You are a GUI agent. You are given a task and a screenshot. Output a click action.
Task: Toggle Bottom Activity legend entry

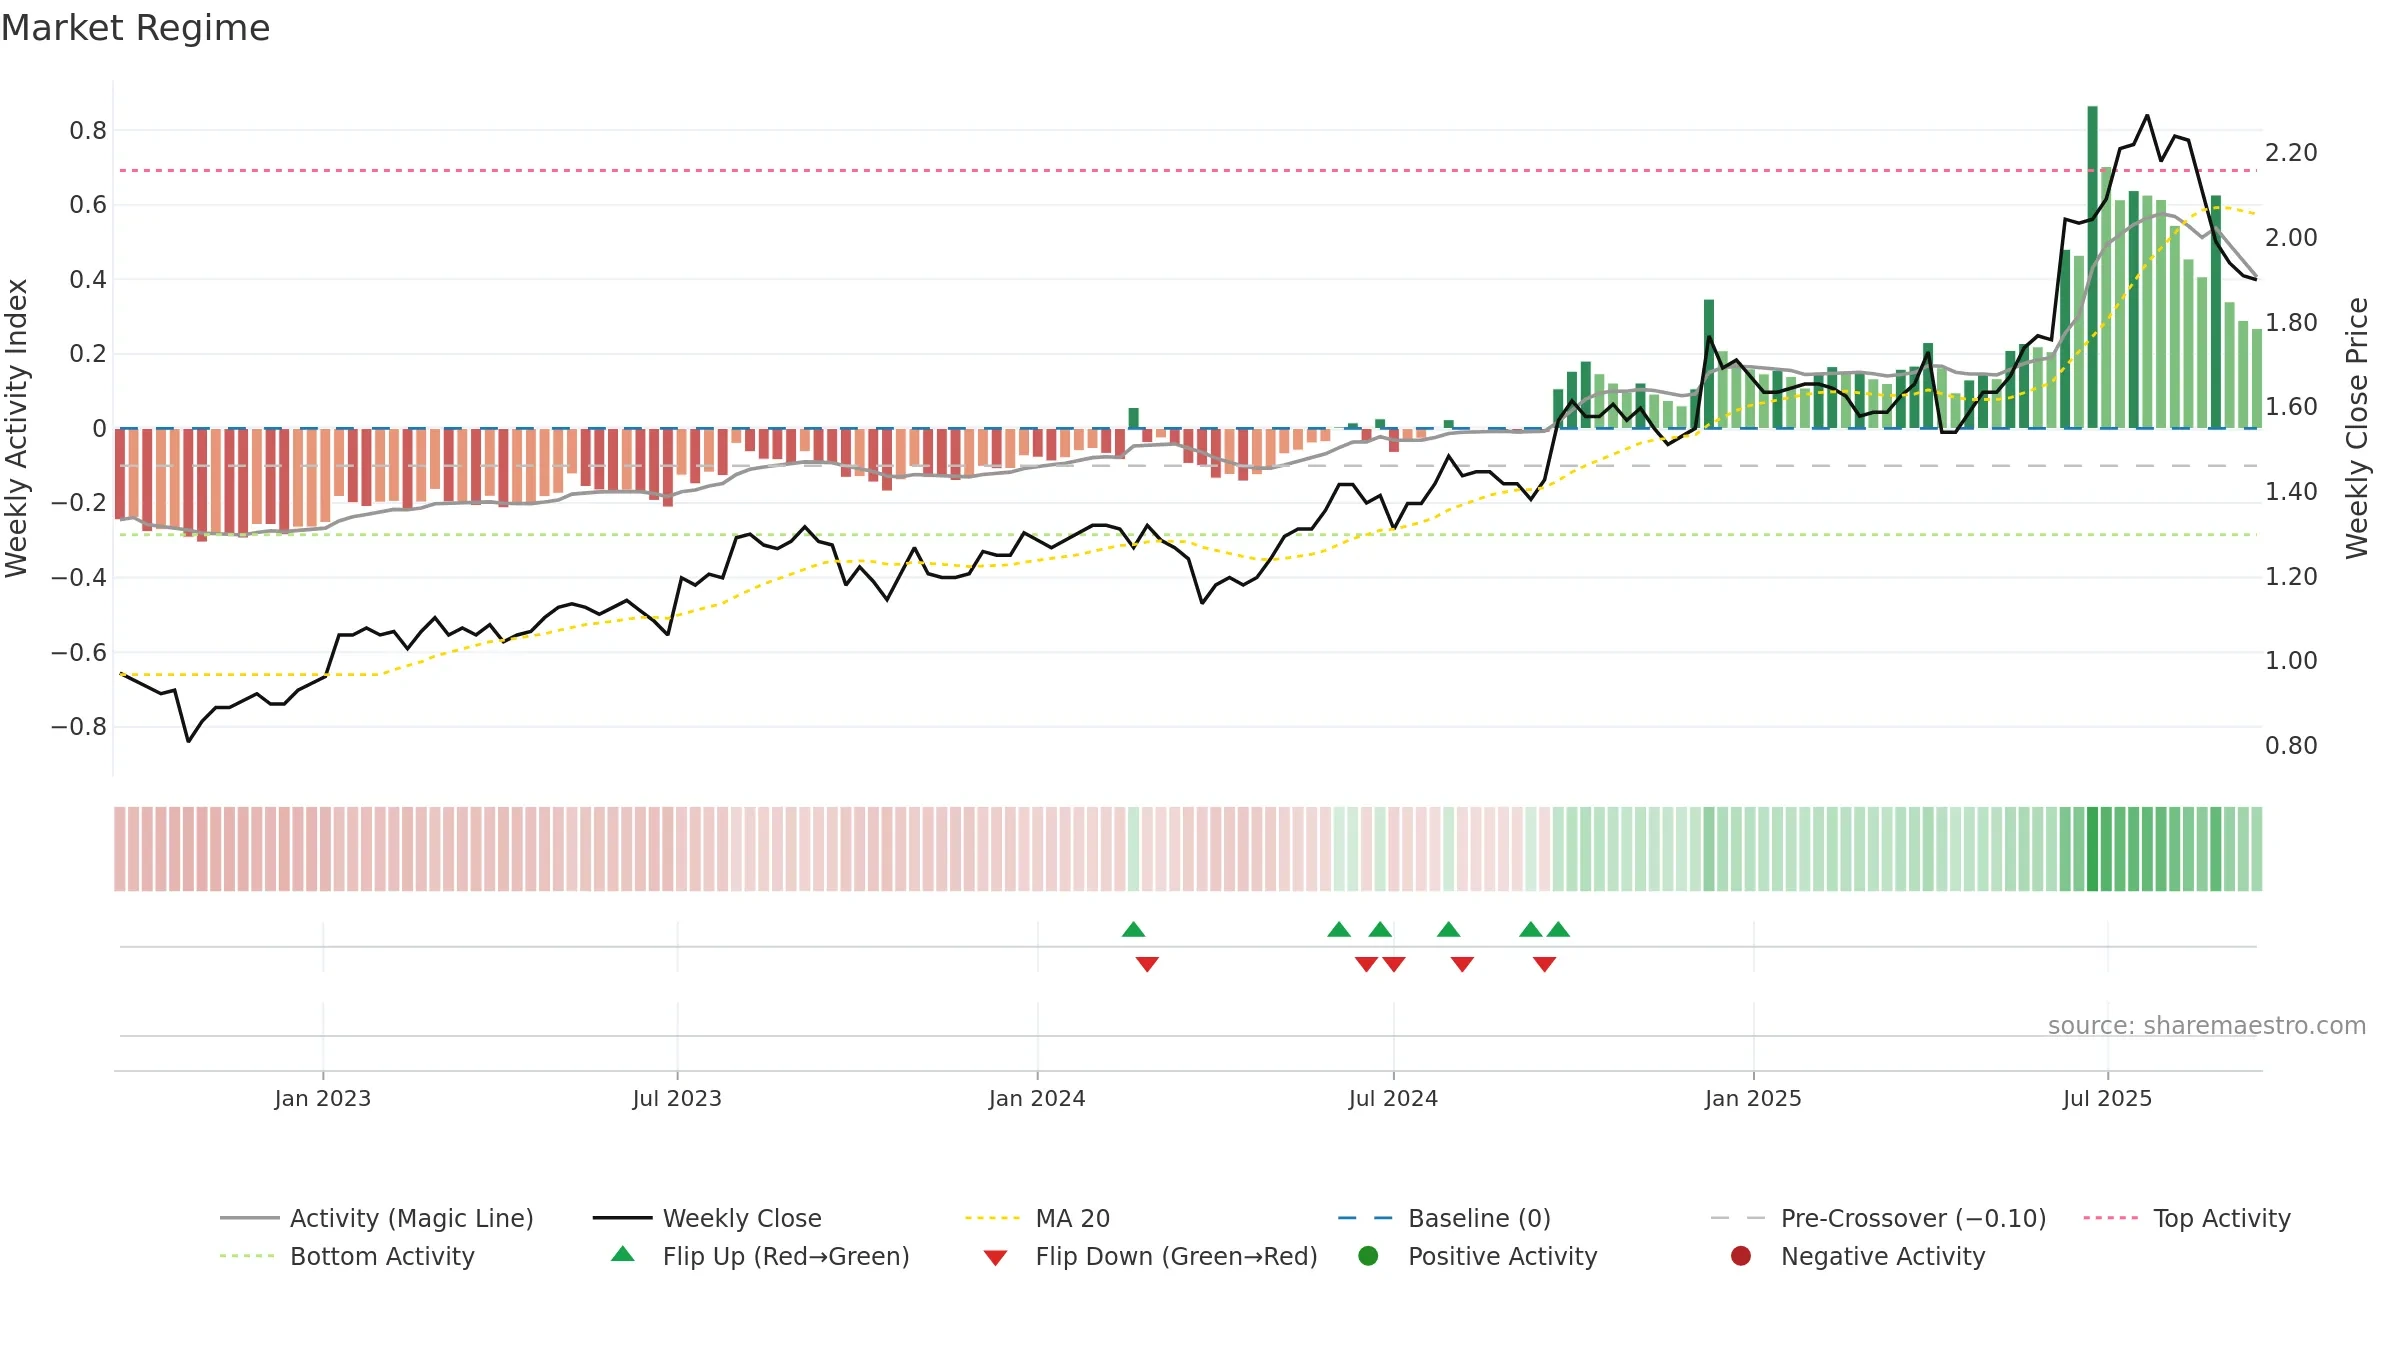[x=347, y=1256]
